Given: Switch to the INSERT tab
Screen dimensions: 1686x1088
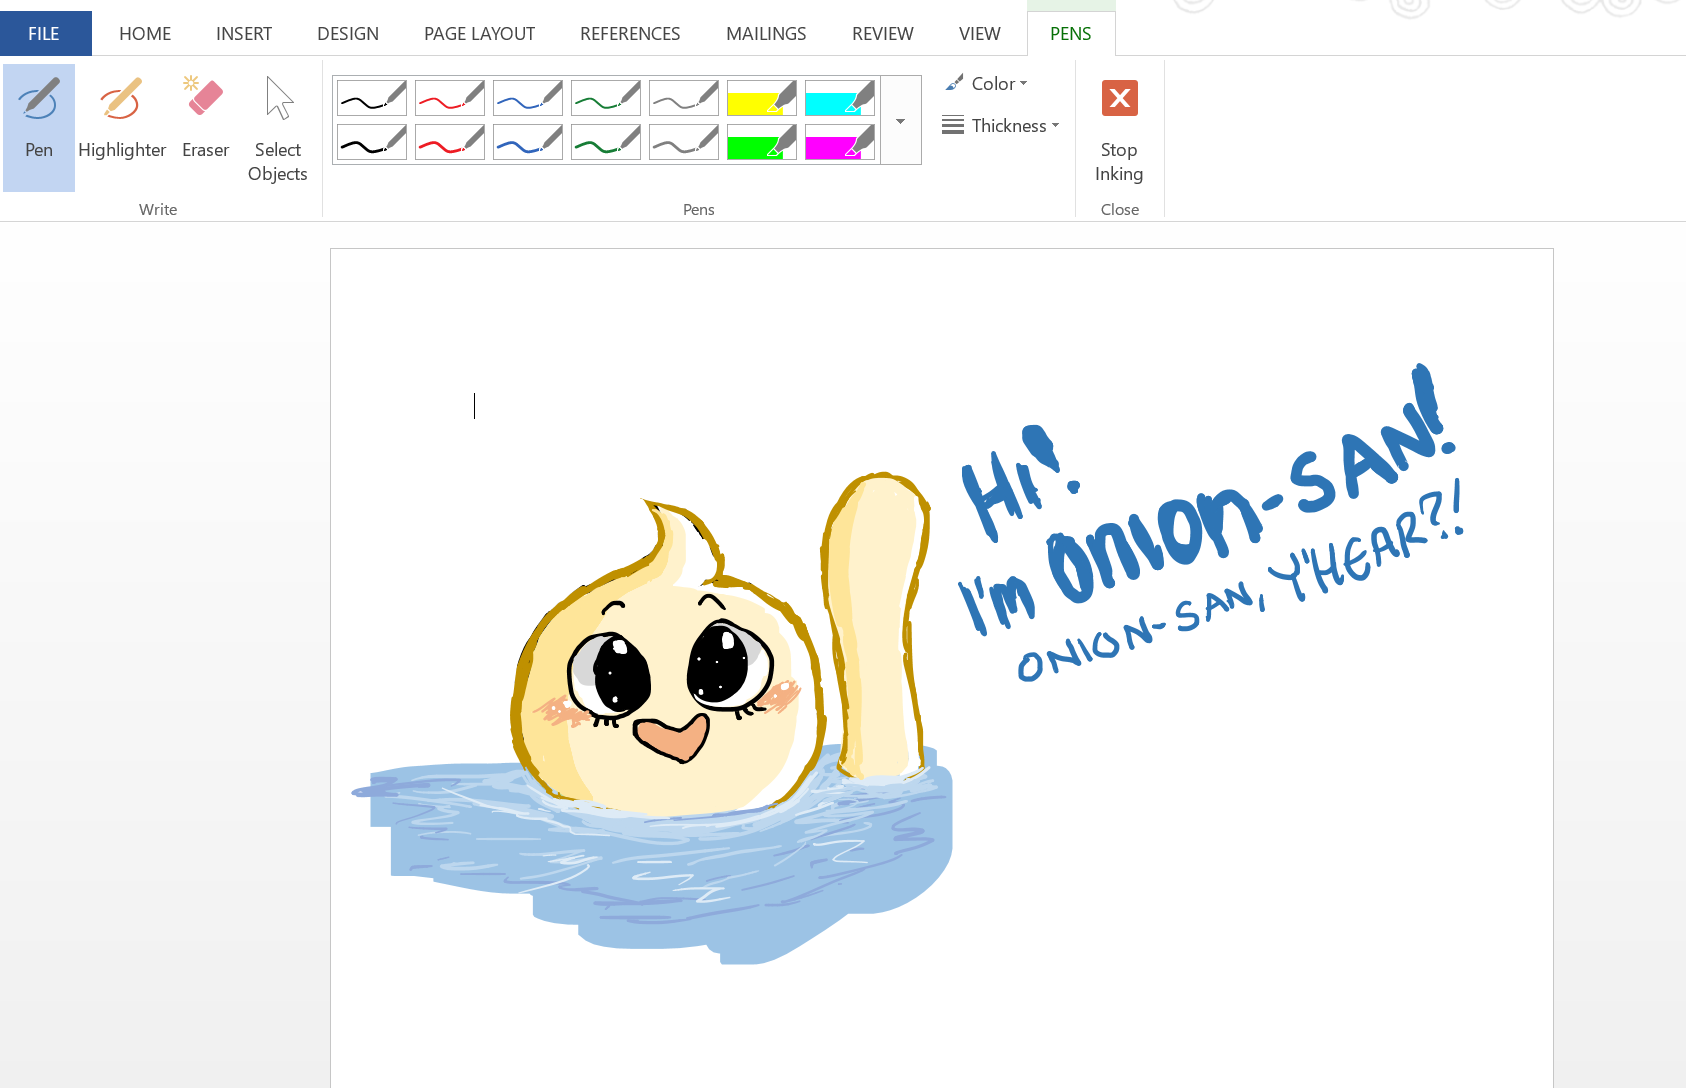Looking at the screenshot, I should point(244,34).
